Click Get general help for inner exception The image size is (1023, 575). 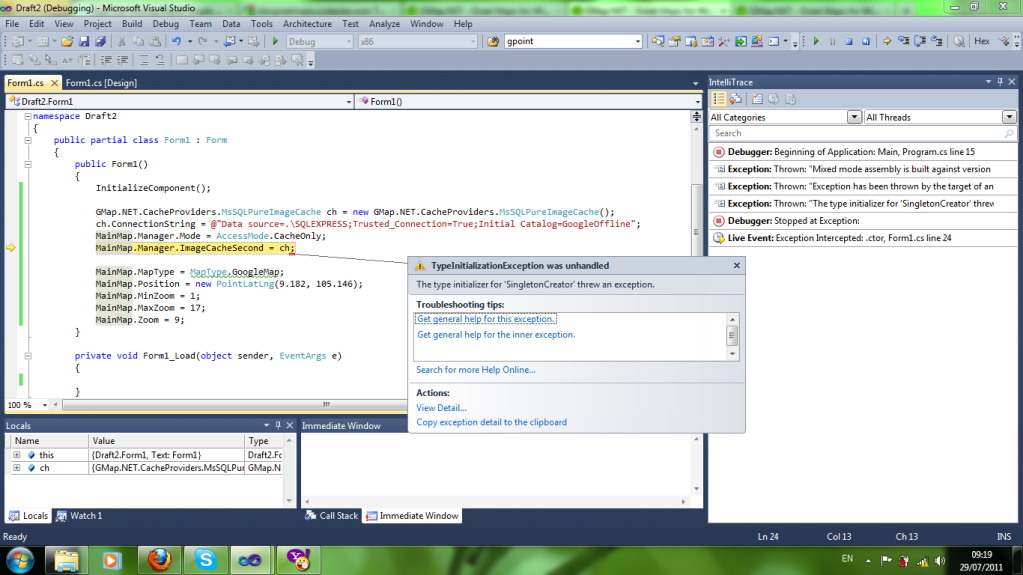pos(496,334)
